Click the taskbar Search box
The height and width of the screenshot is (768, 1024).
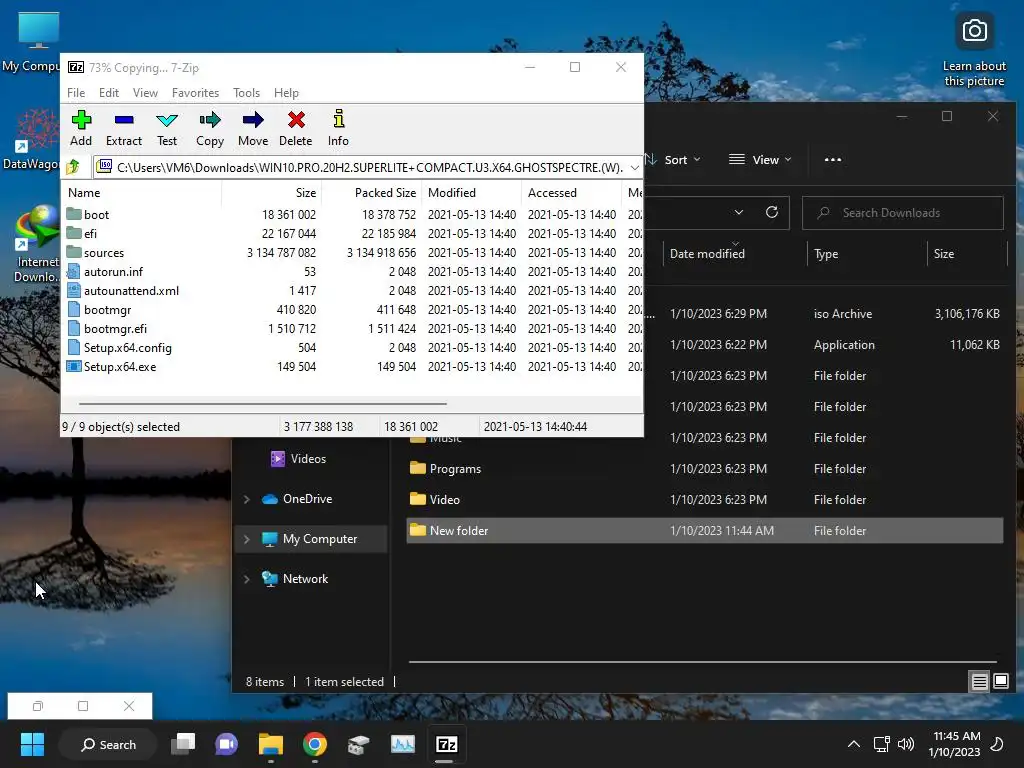[x=108, y=744]
